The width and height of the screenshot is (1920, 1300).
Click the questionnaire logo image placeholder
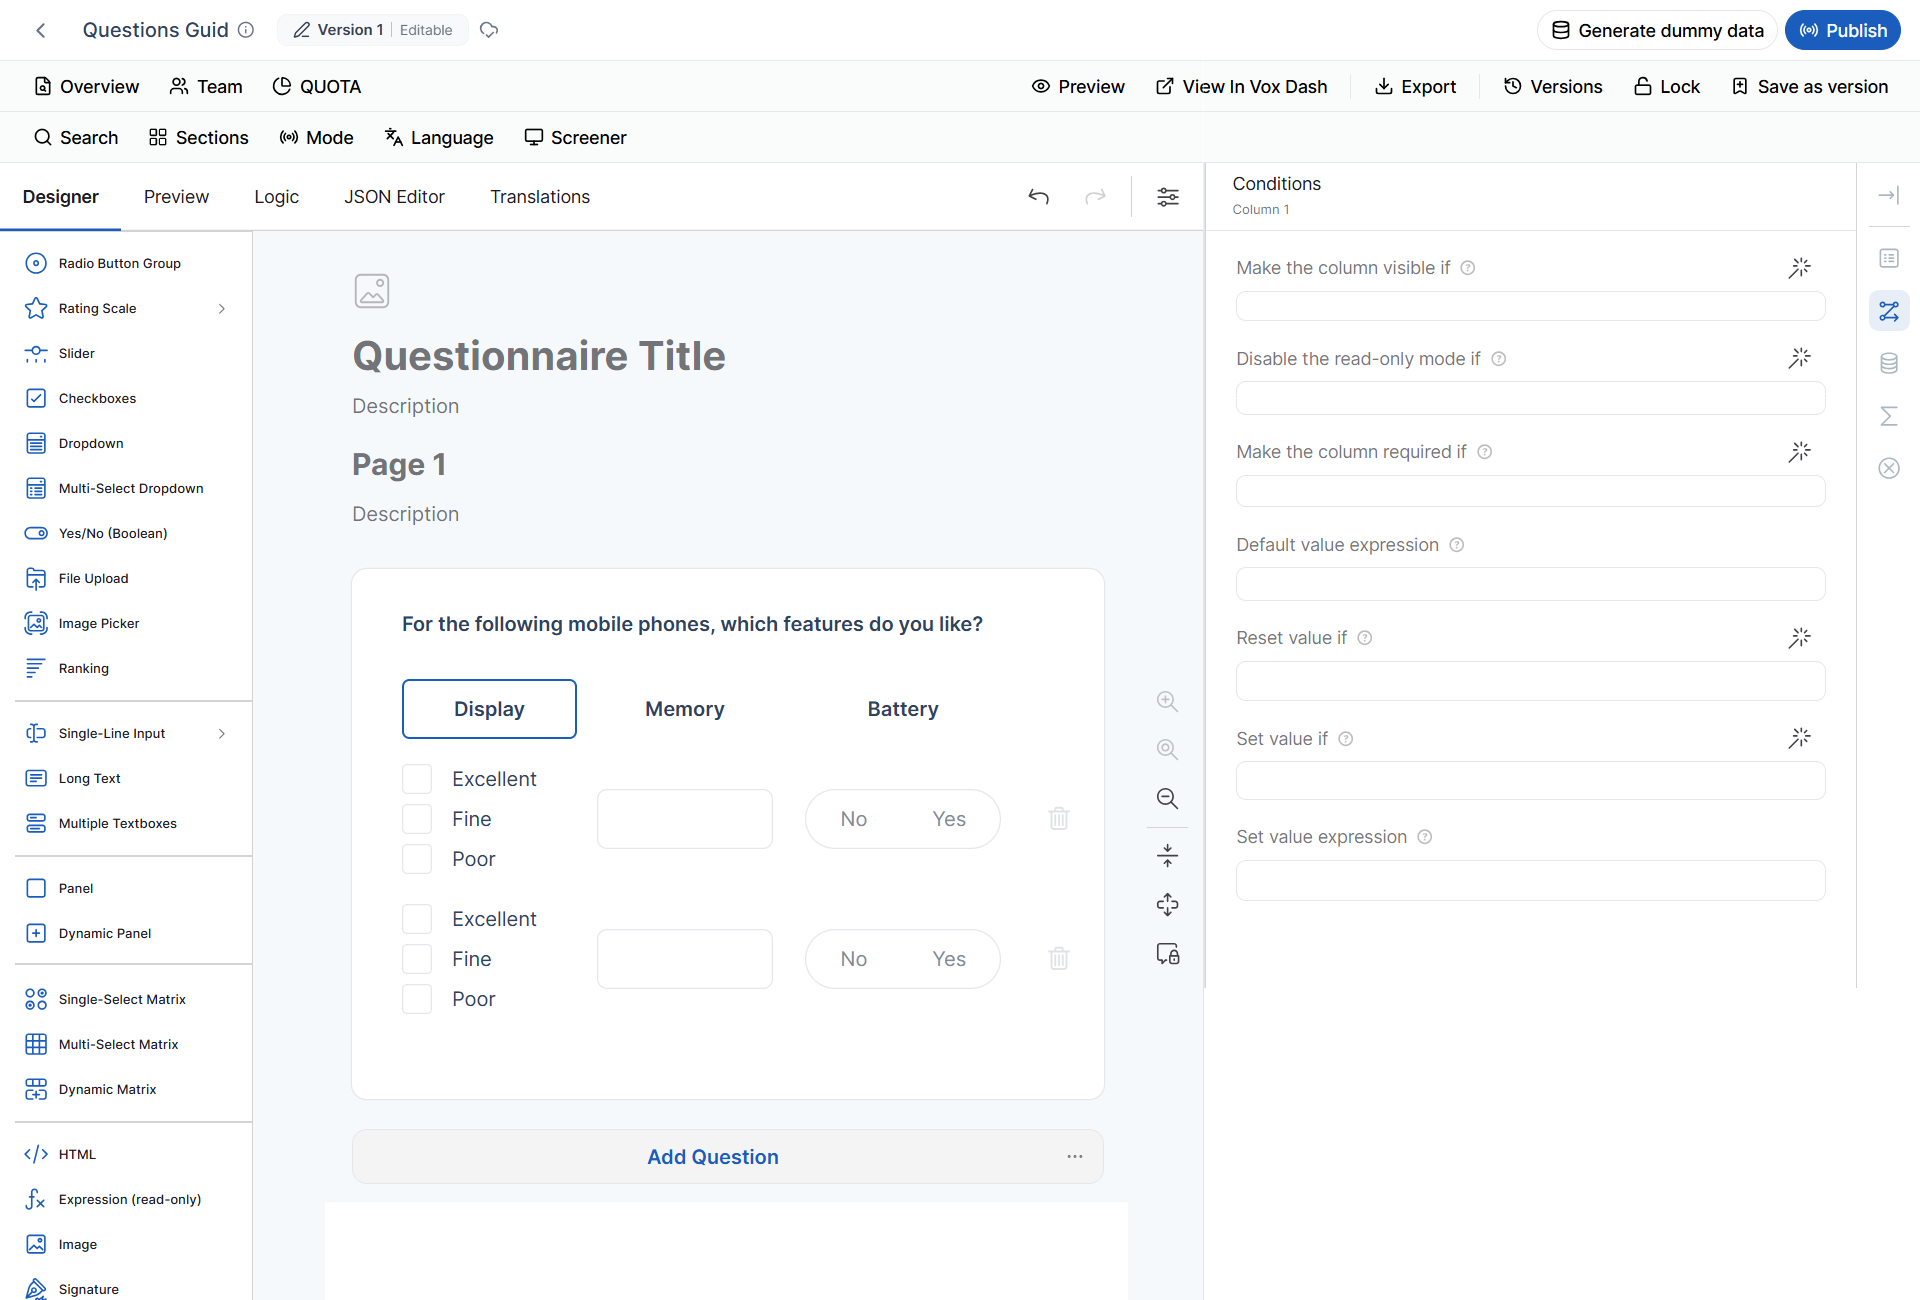tap(372, 291)
